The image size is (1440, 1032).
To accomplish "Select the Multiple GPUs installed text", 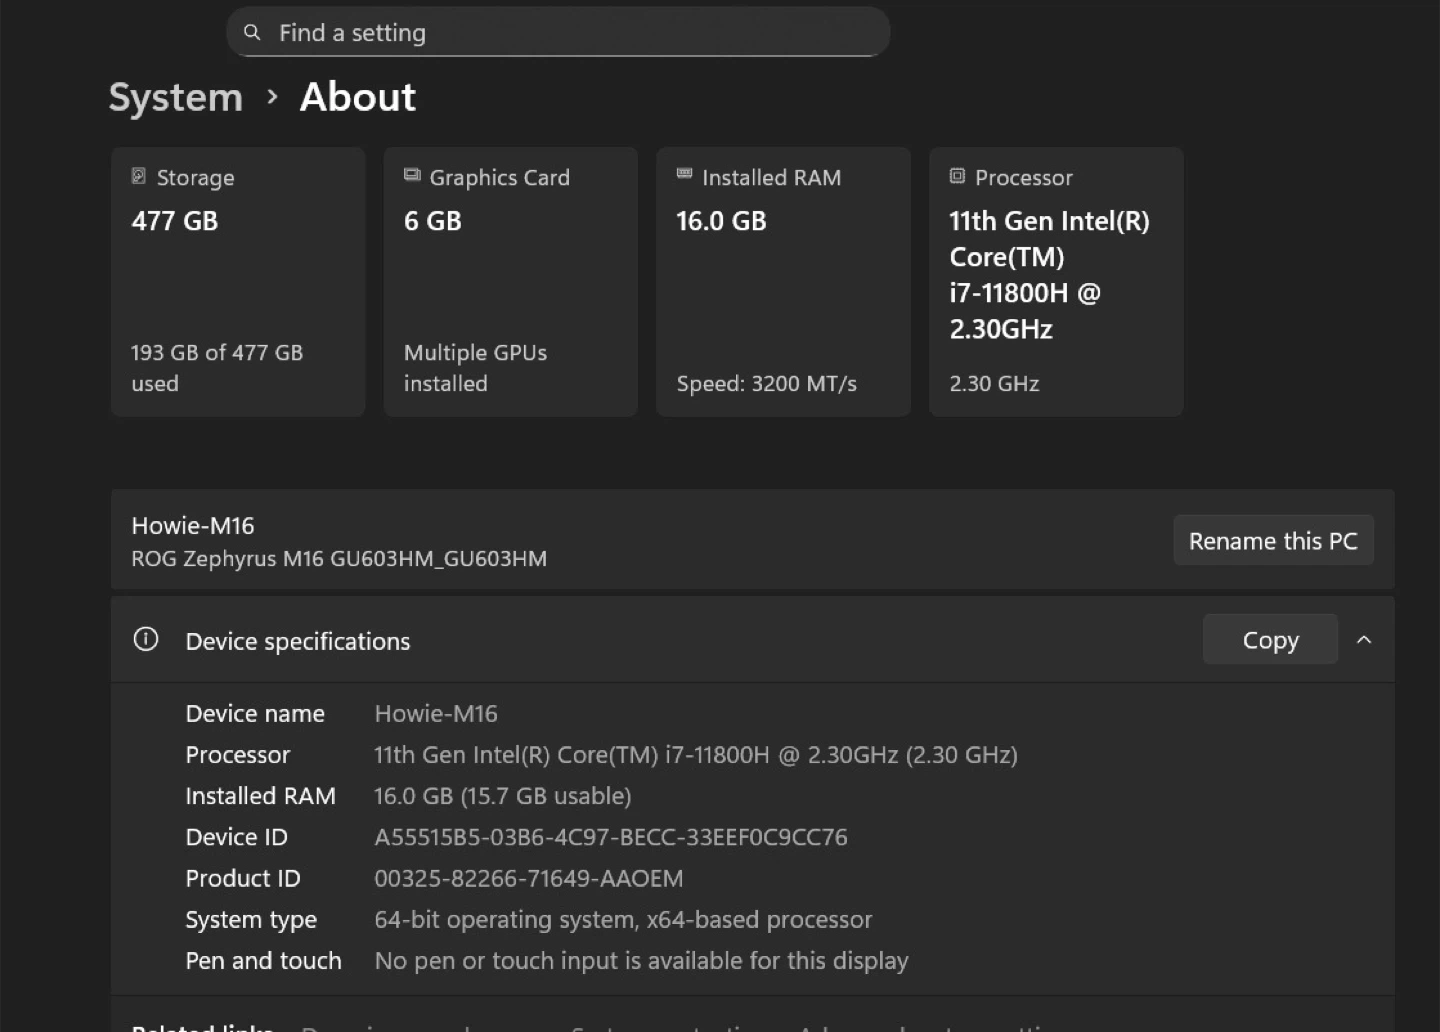I will click(x=475, y=368).
